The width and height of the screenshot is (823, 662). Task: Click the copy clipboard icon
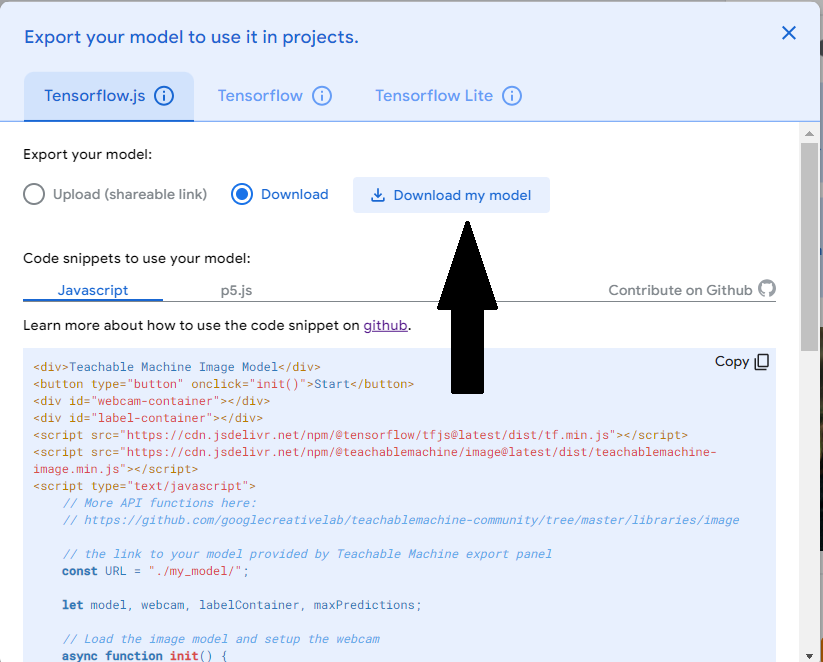(762, 362)
